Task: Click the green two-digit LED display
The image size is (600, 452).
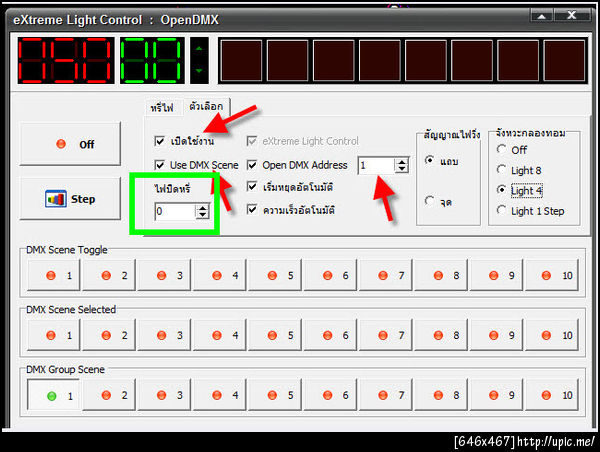Action: pyautogui.click(x=152, y=60)
